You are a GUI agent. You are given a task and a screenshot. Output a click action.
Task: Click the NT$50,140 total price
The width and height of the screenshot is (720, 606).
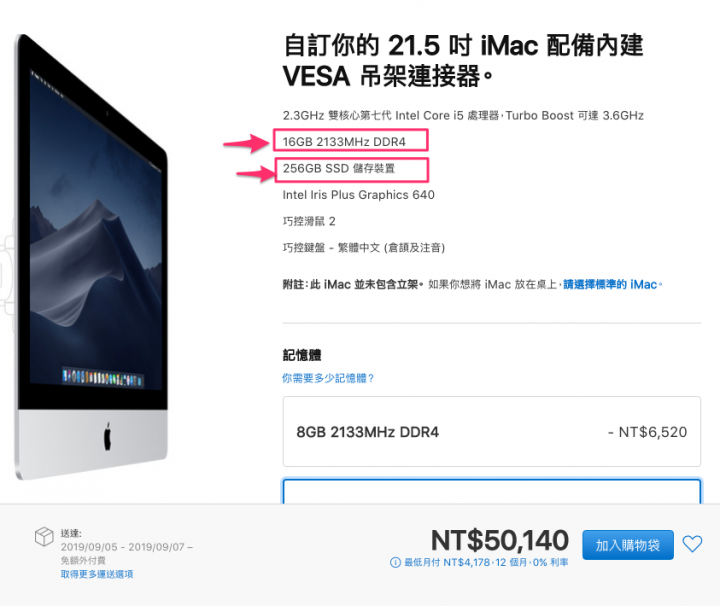point(500,540)
